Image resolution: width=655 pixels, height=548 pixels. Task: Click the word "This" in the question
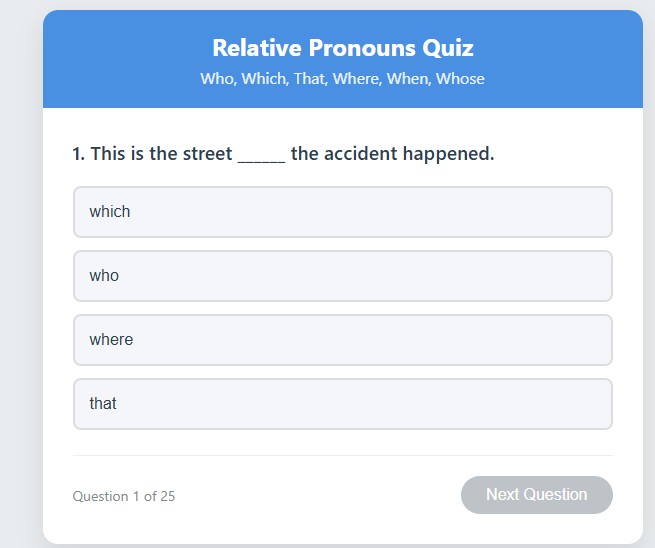[x=108, y=154]
